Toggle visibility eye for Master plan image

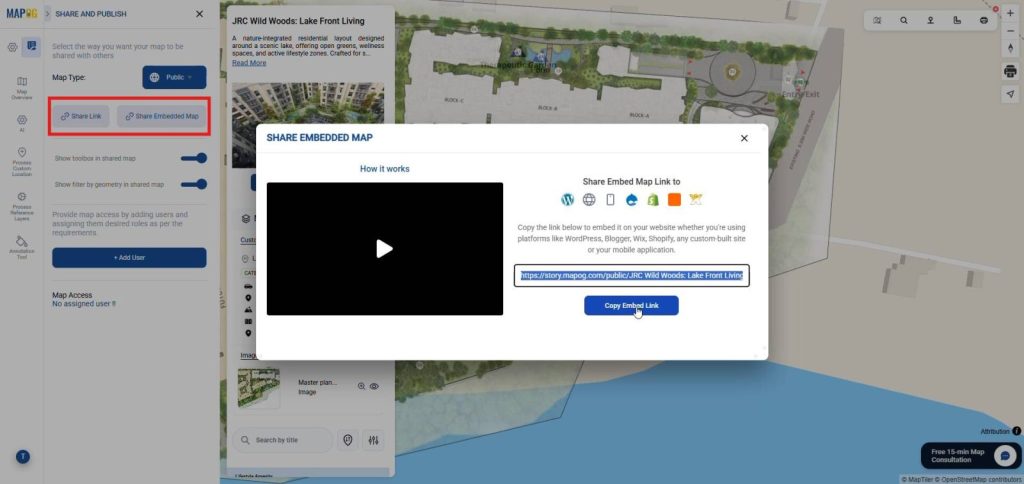[374, 386]
